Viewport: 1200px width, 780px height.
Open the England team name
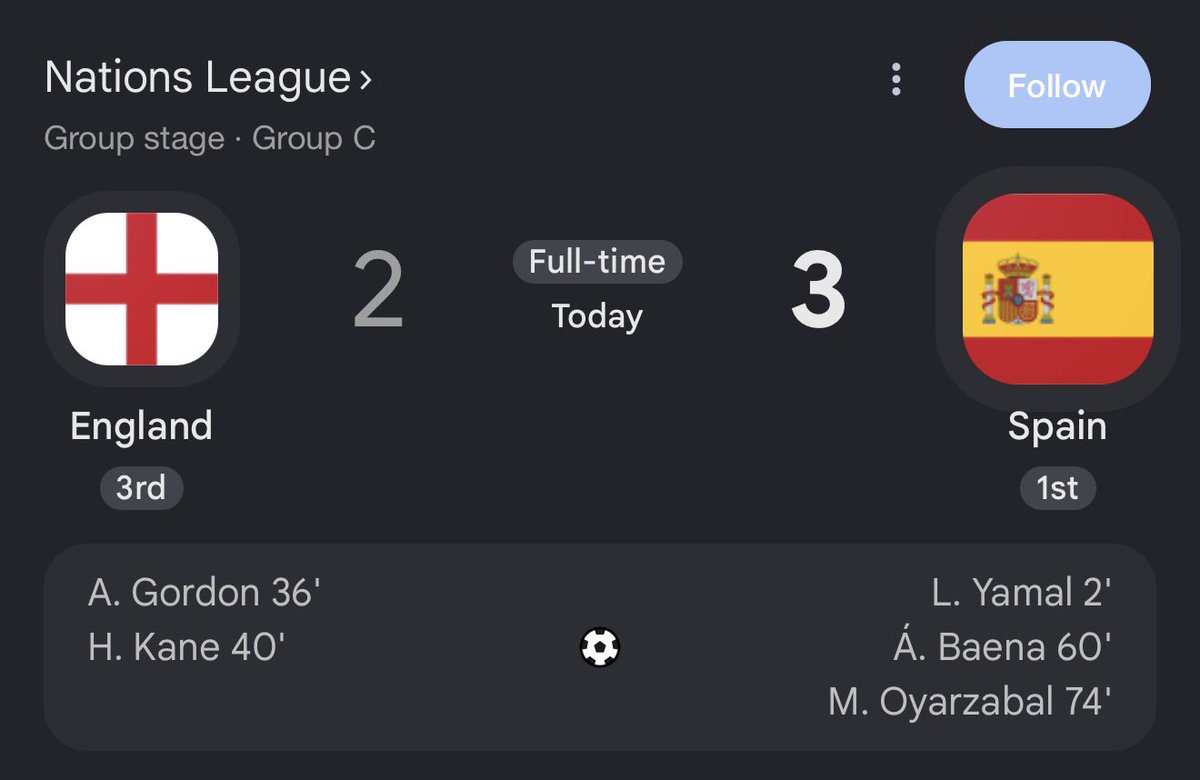pos(141,426)
